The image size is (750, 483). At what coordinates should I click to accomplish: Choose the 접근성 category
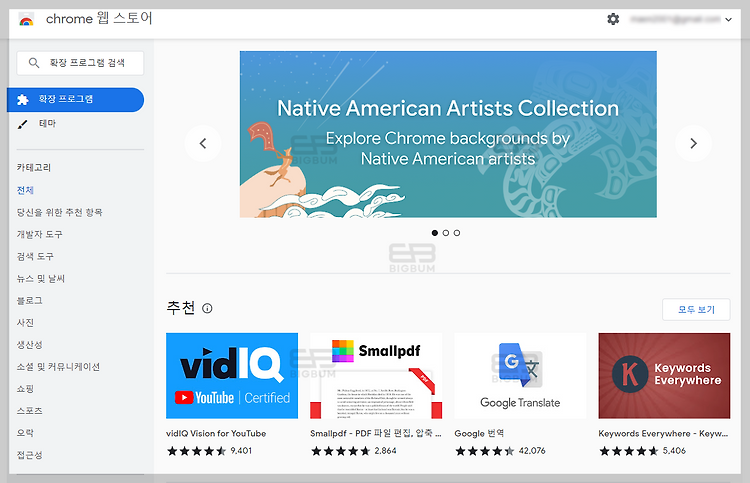click(30, 454)
